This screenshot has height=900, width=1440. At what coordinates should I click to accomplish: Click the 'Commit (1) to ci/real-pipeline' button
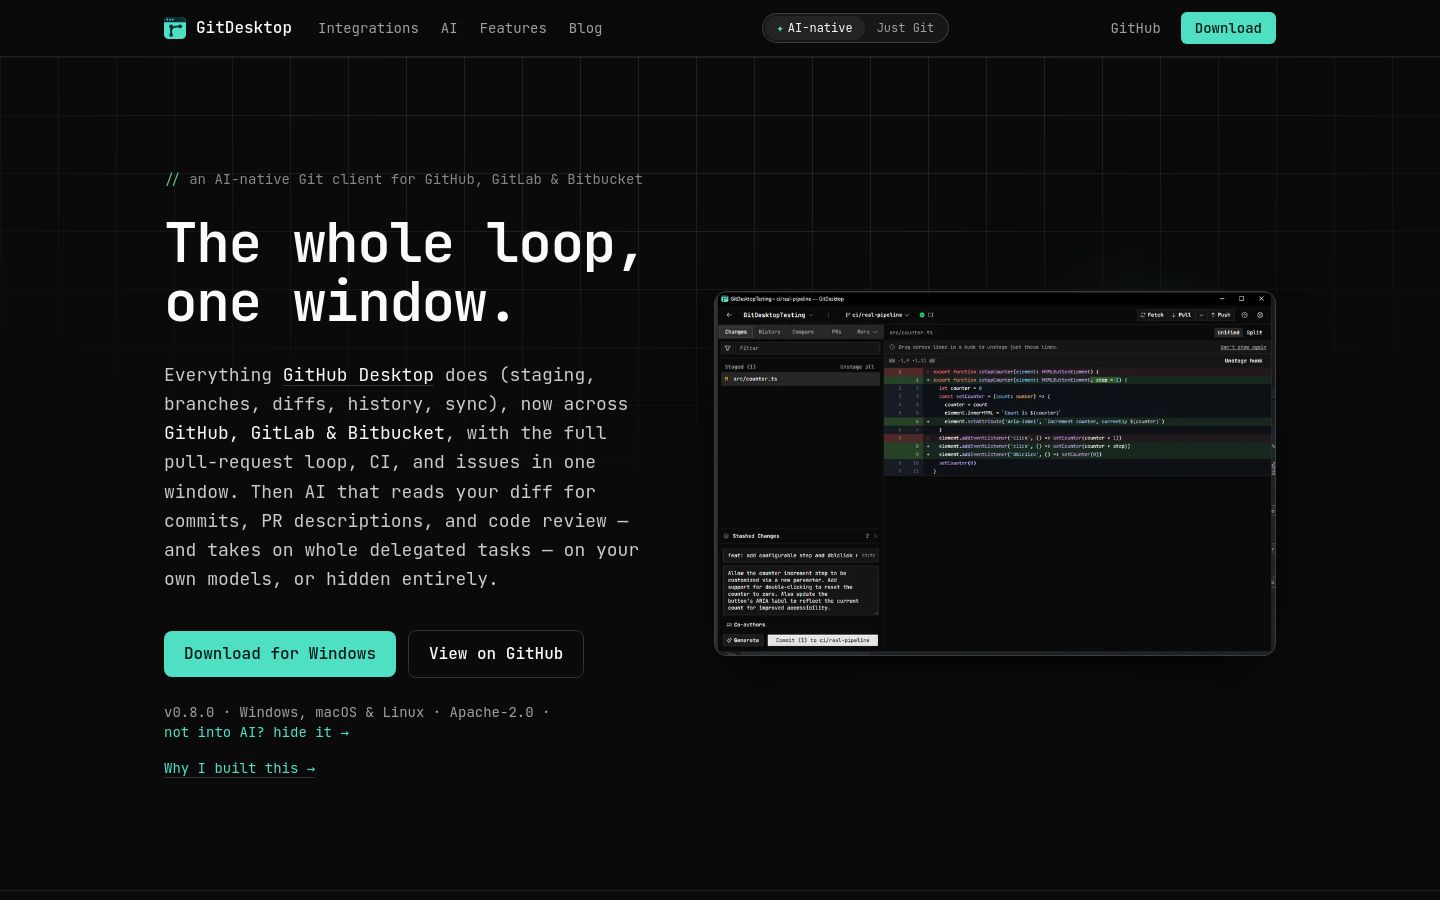coord(822,640)
